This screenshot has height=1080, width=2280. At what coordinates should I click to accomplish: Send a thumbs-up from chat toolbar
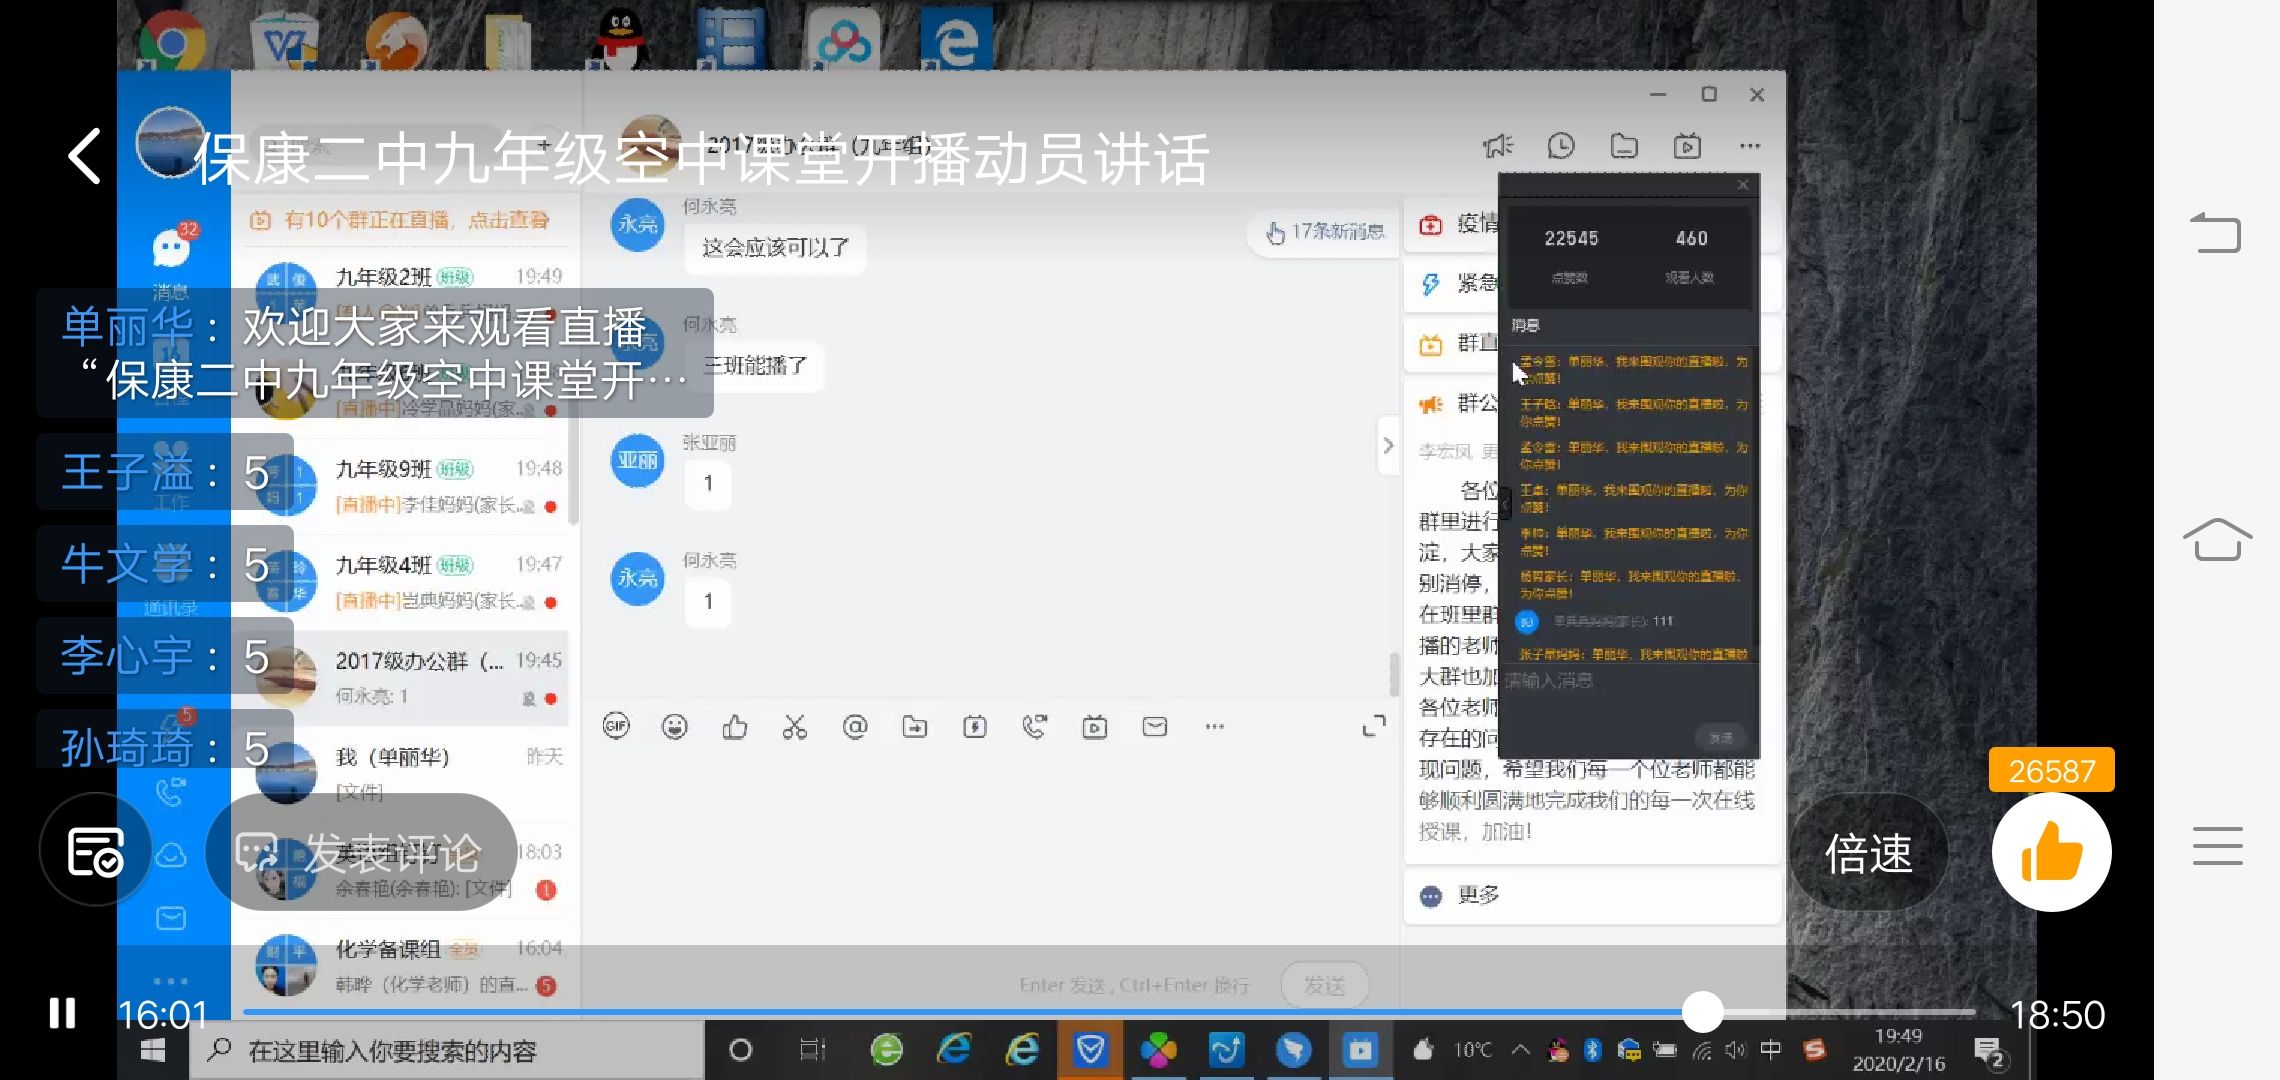click(735, 727)
